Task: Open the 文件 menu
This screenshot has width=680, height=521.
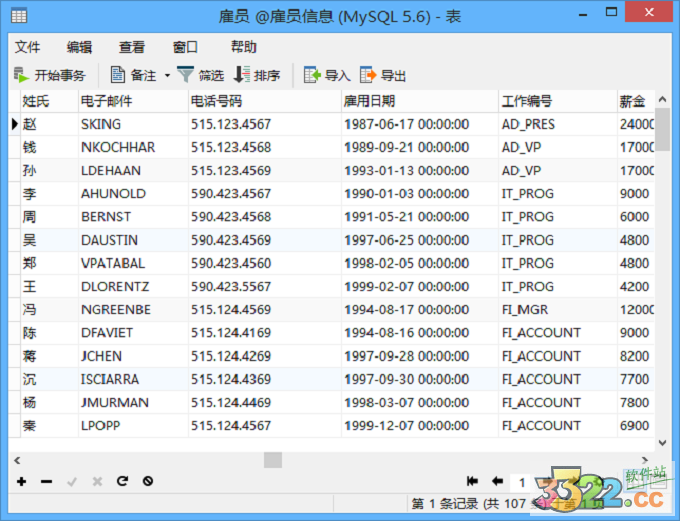Action: [28, 47]
